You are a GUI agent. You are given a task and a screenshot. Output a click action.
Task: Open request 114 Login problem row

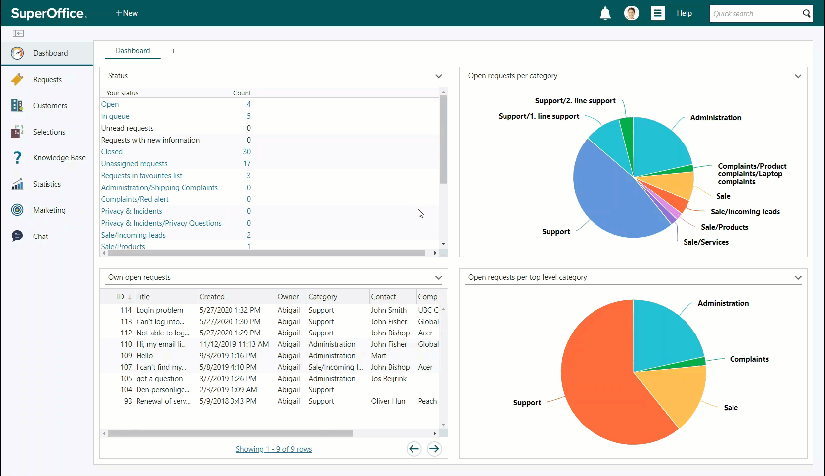coord(271,310)
